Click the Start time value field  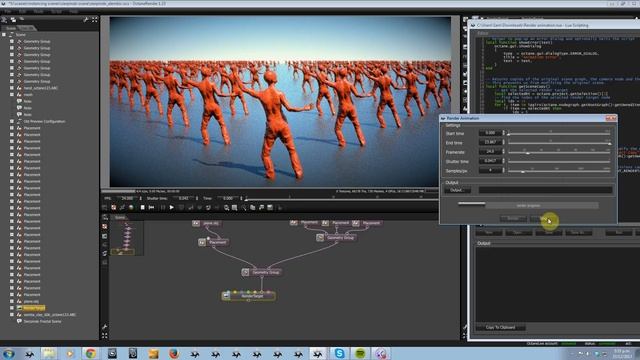490,133
